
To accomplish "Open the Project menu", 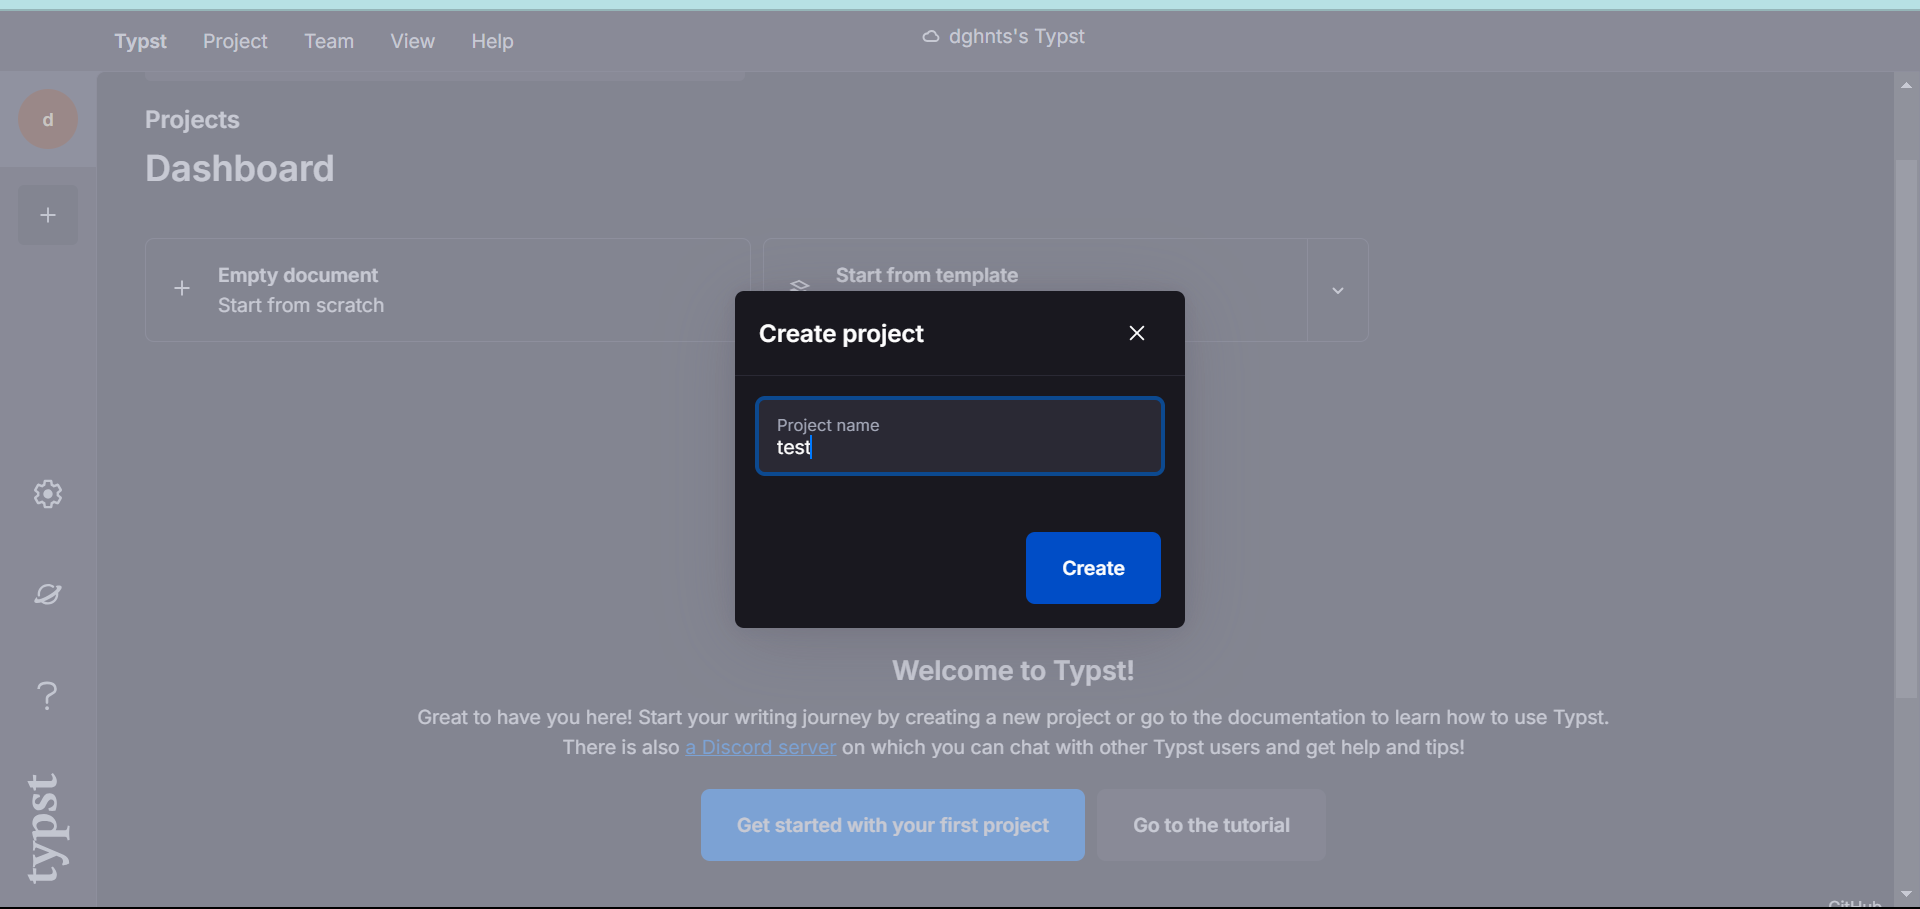I will (235, 41).
